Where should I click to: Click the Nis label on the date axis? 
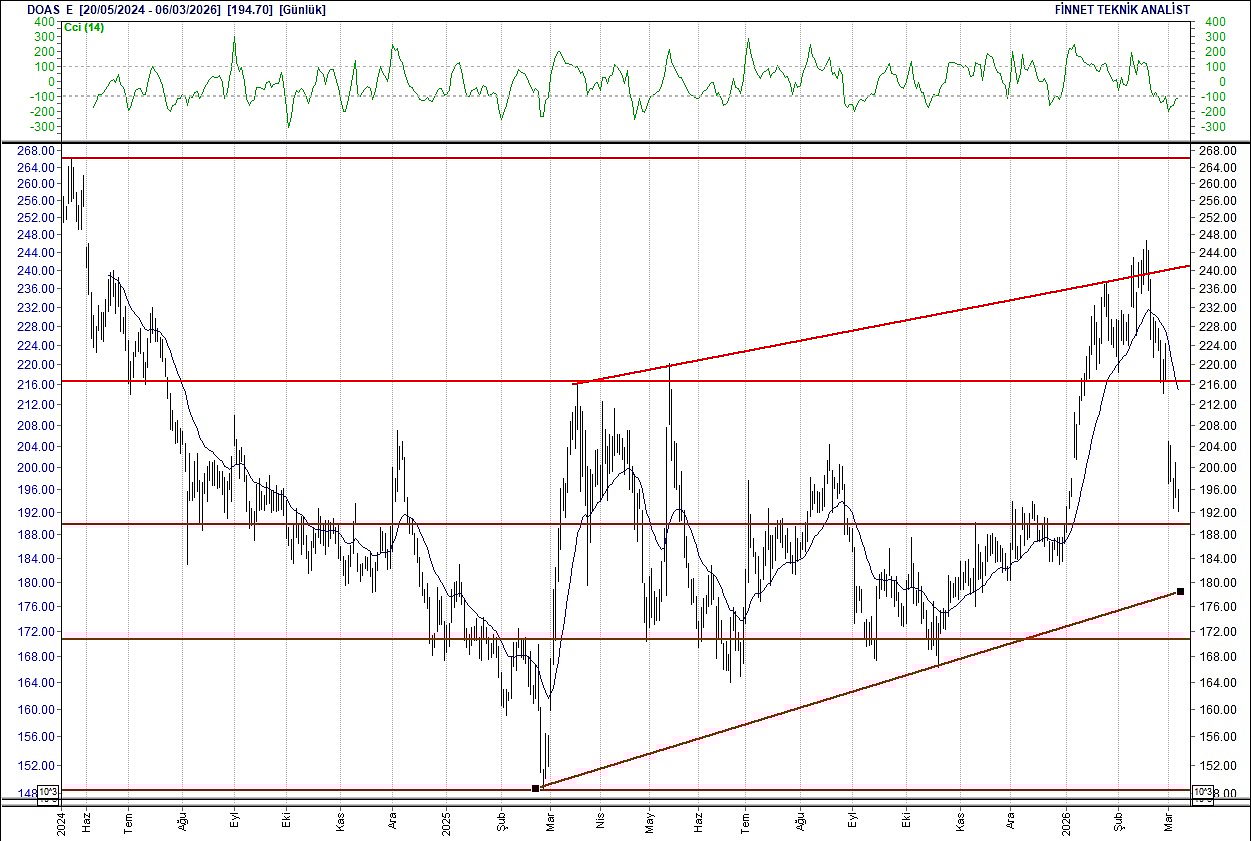[x=599, y=818]
